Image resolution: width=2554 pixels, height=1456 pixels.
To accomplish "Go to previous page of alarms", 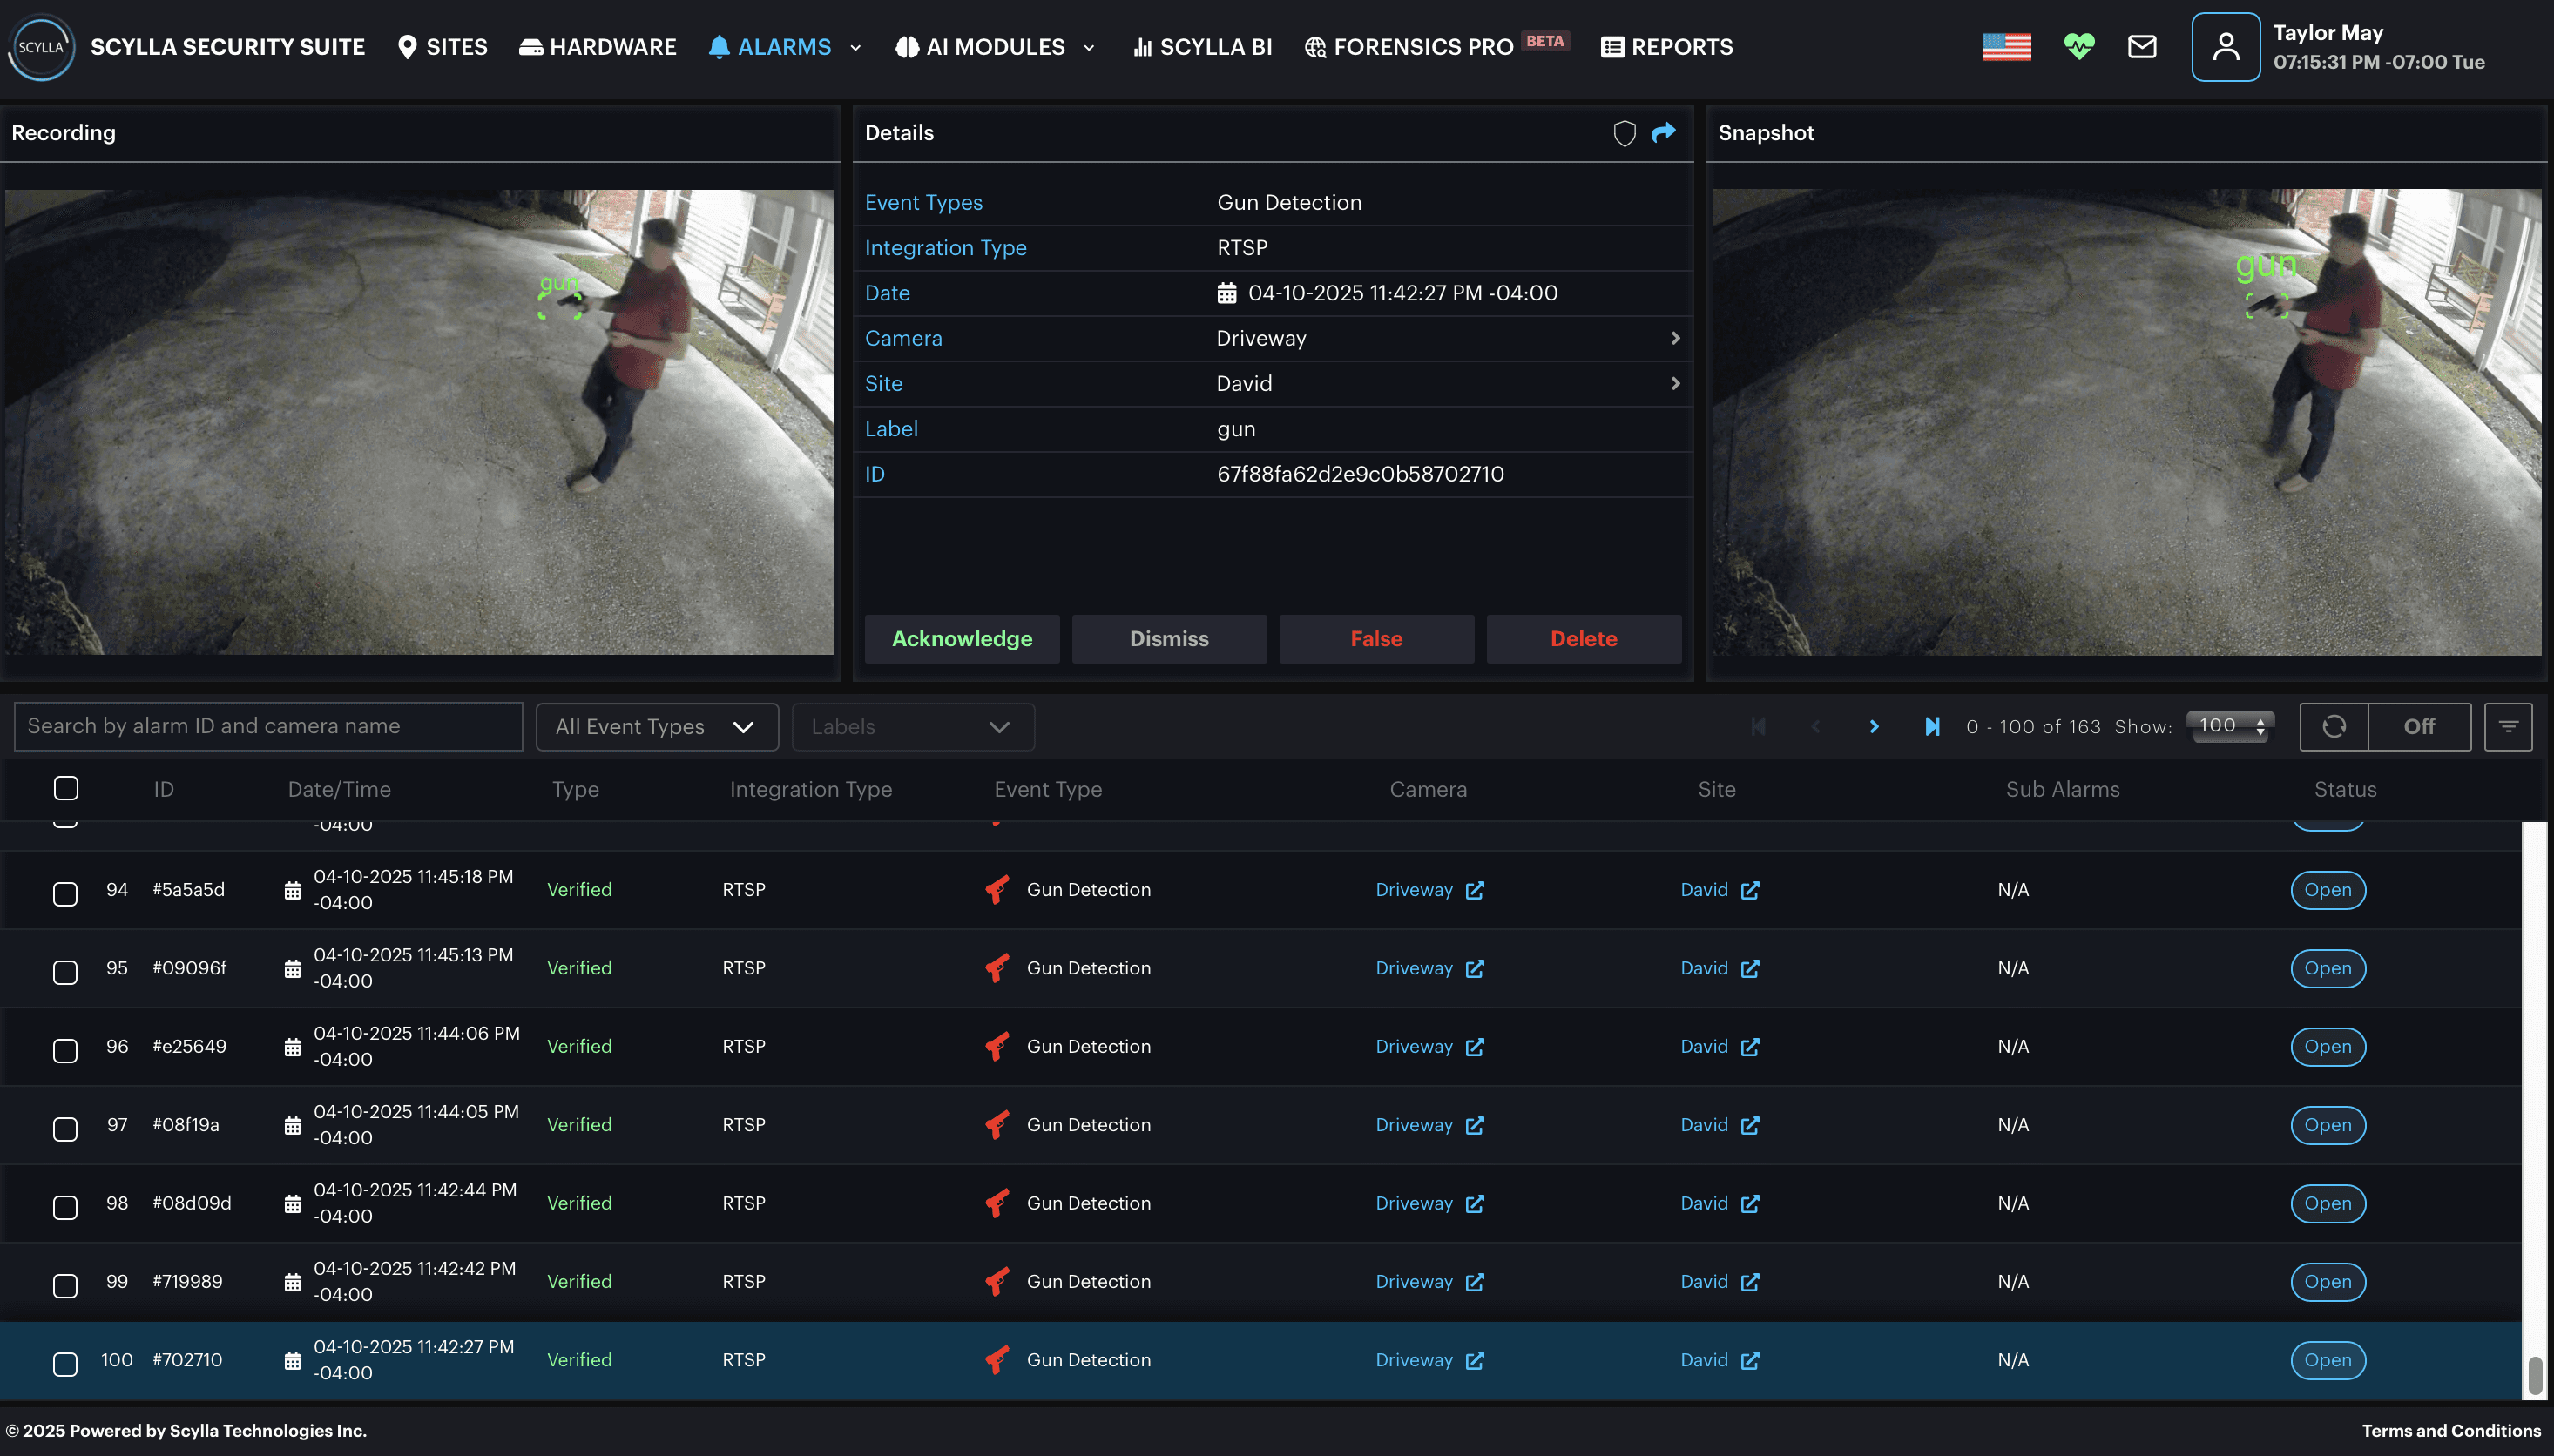I will [1816, 727].
